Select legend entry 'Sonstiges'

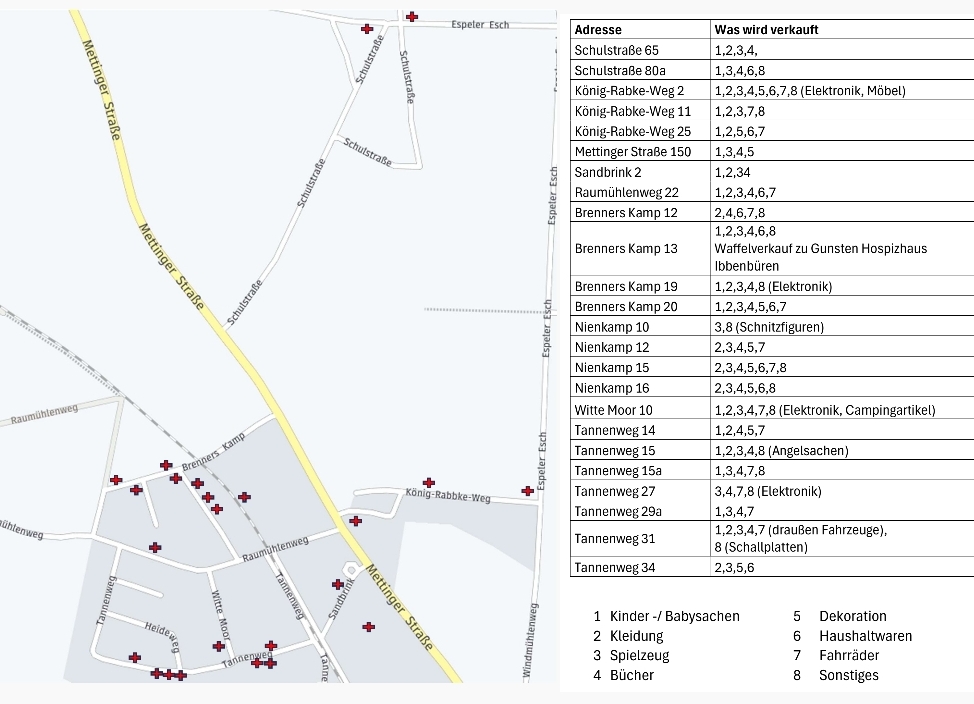(849, 675)
